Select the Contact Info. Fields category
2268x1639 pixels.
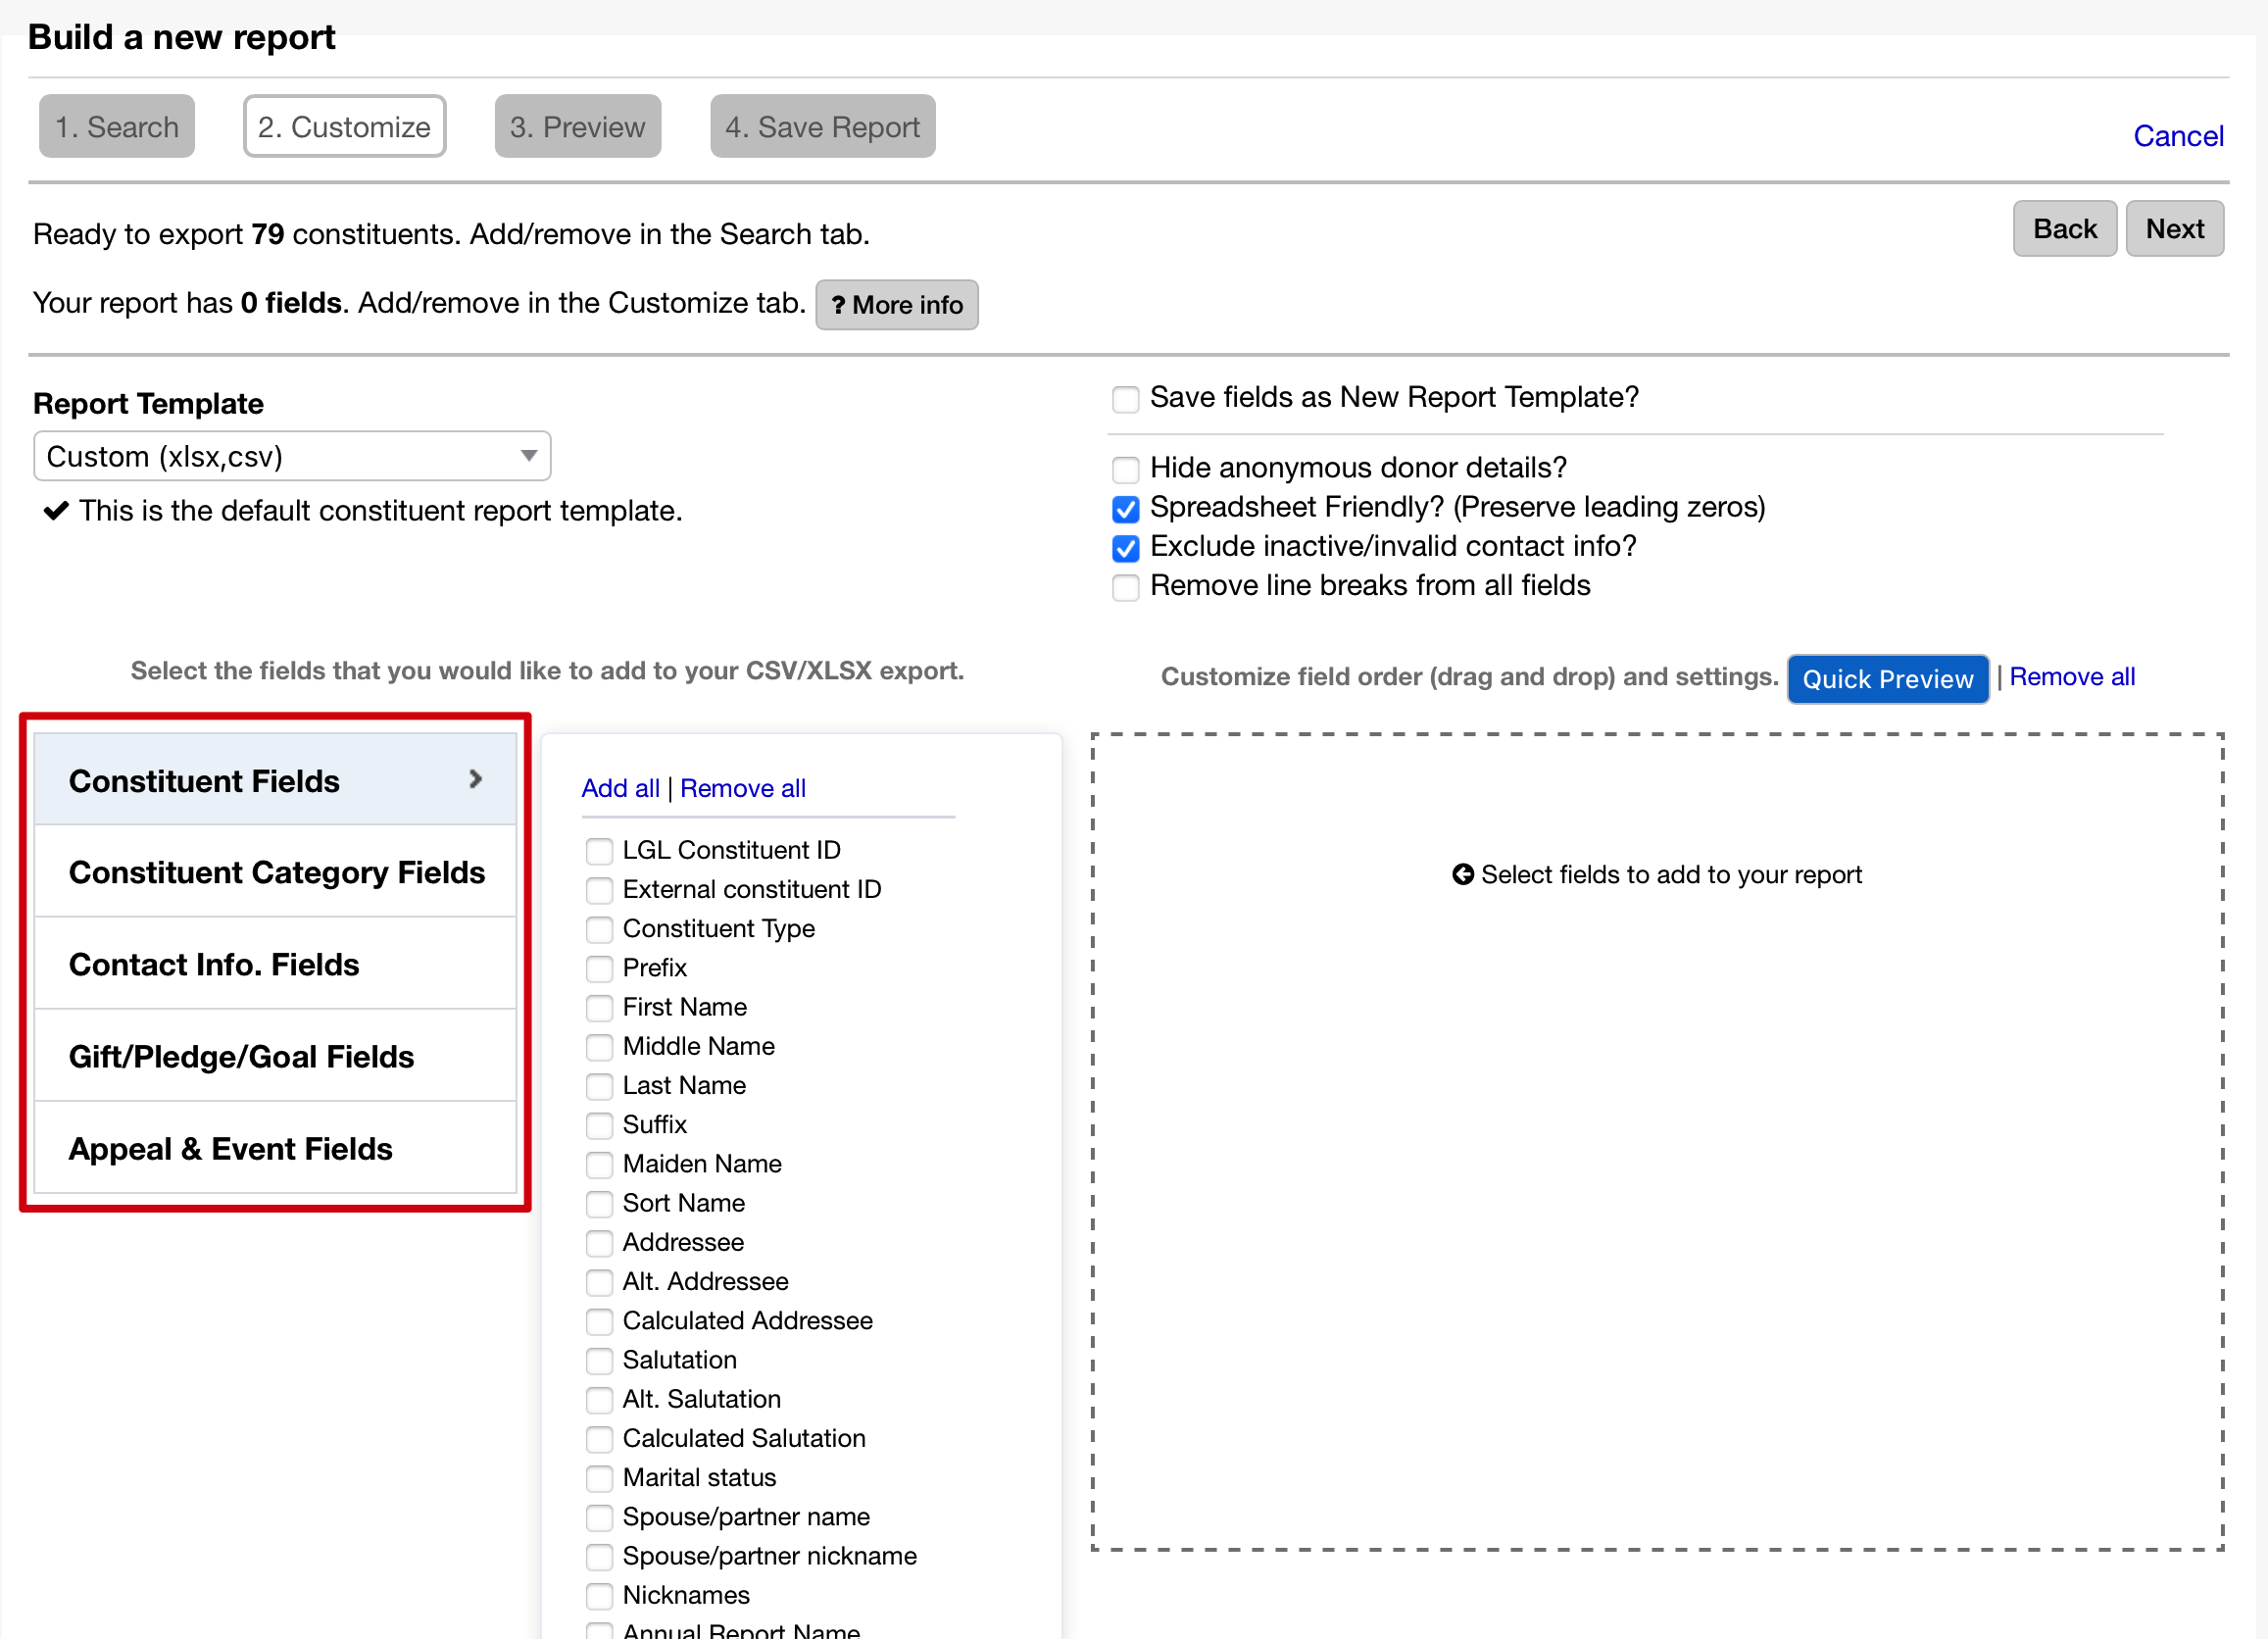275,964
